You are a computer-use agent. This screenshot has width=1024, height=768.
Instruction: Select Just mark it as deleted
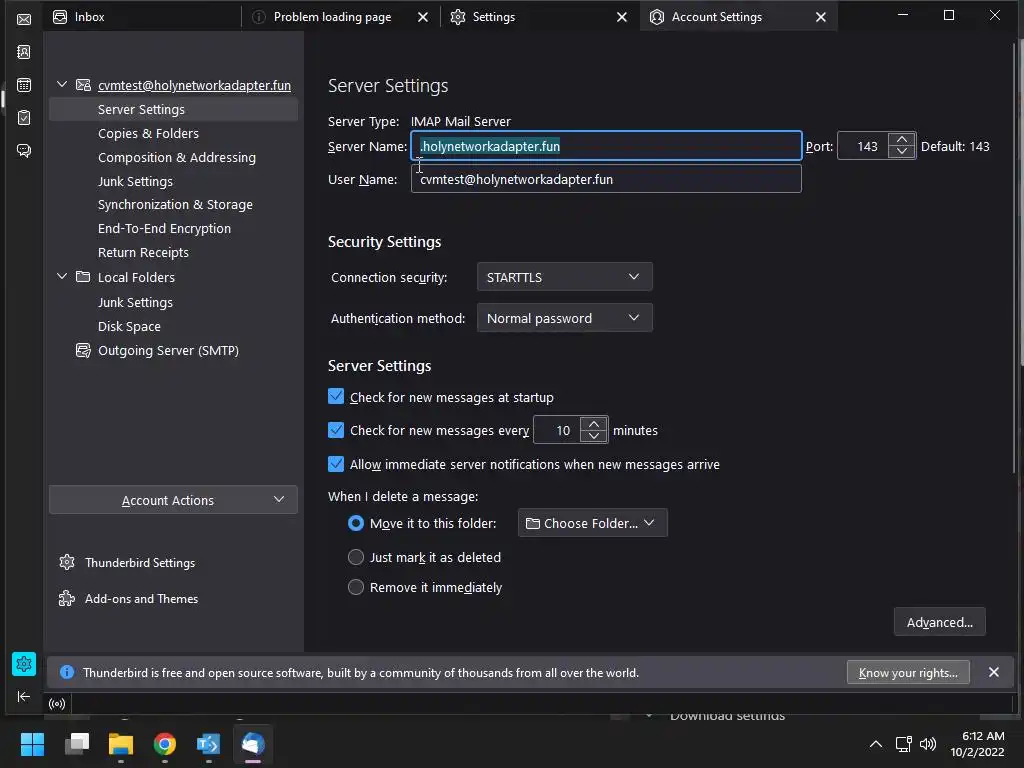pos(356,557)
